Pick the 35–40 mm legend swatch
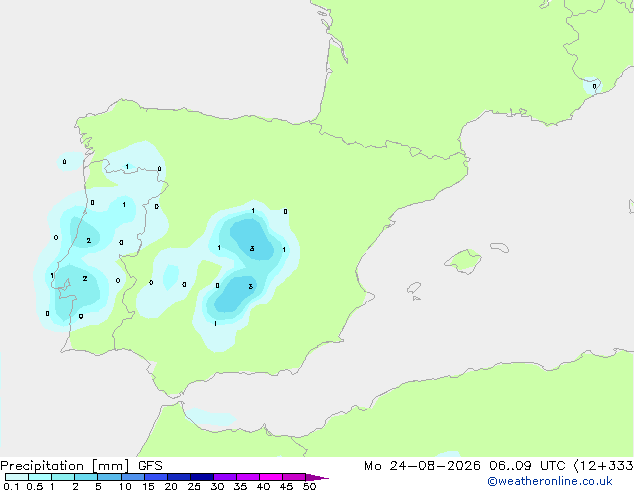The image size is (634, 490). pyautogui.click(x=247, y=477)
